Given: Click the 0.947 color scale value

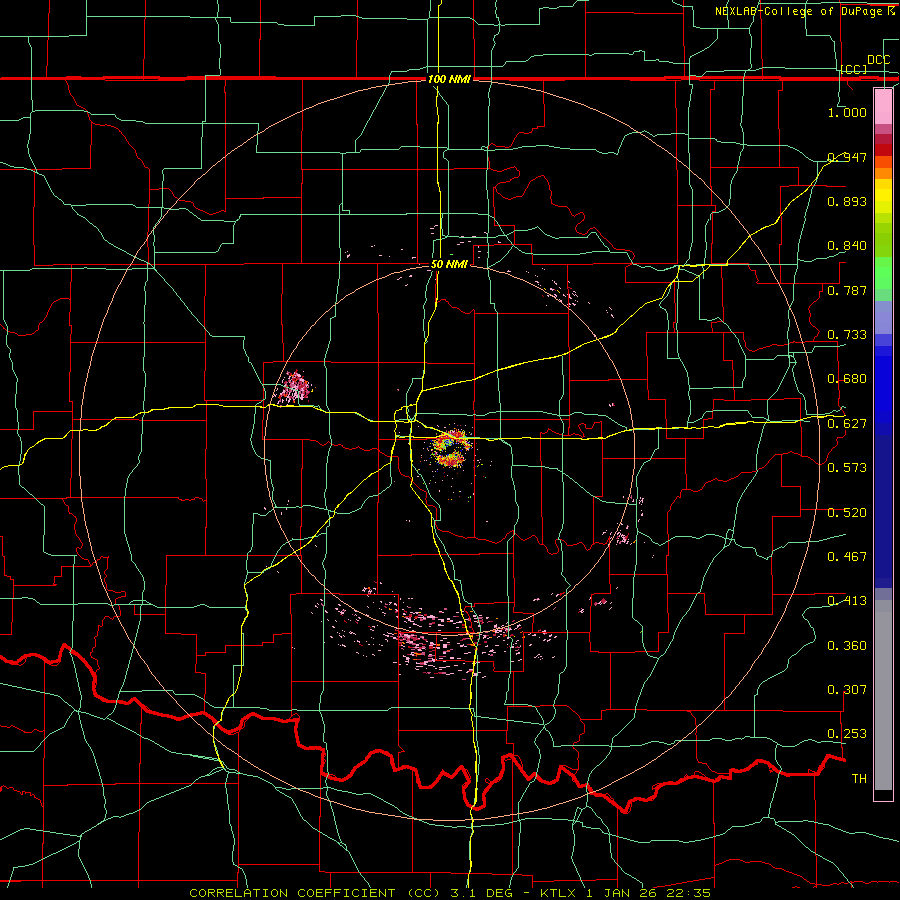Looking at the screenshot, I should (x=847, y=157).
